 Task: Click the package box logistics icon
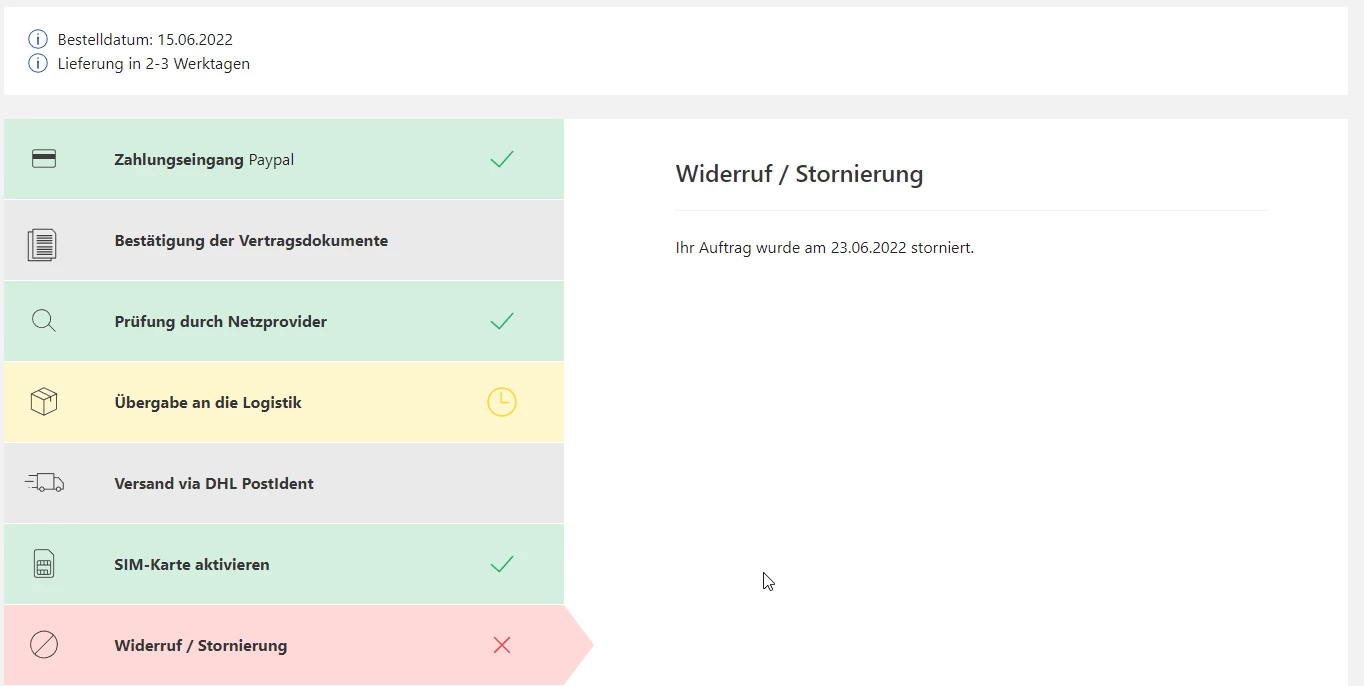[x=44, y=402]
